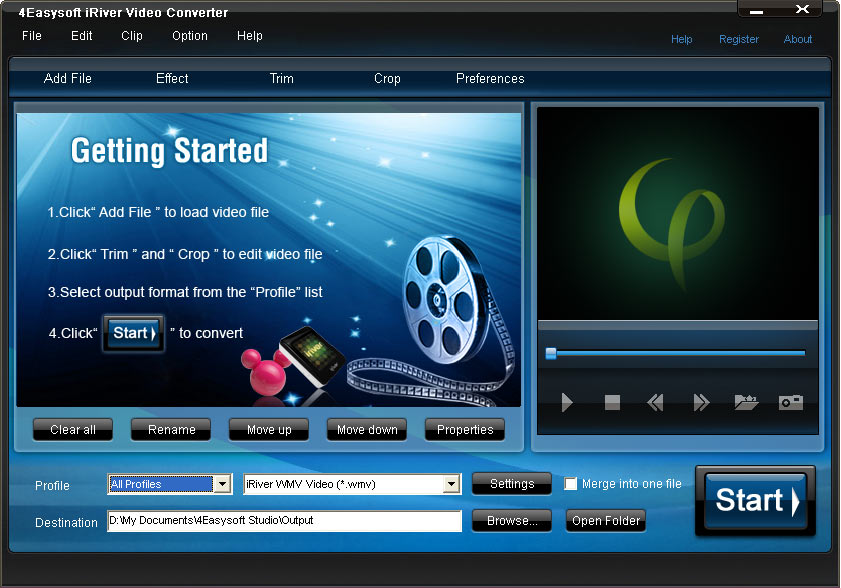Viewport: 841px width, 588px height.
Task: Open the Option menu
Action: point(189,35)
